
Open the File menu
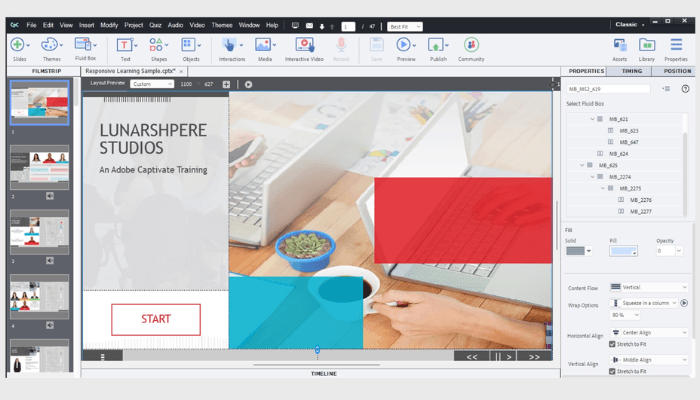[x=31, y=25]
